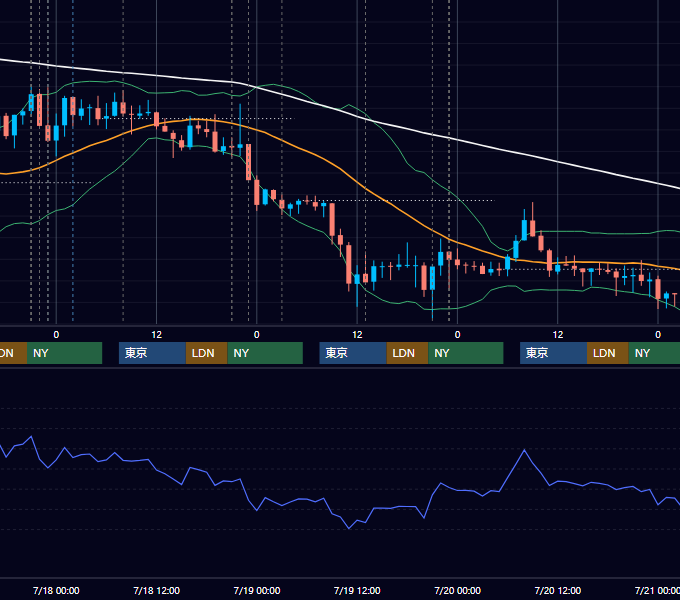Click the 7/18 12:00 date label

[156, 590]
